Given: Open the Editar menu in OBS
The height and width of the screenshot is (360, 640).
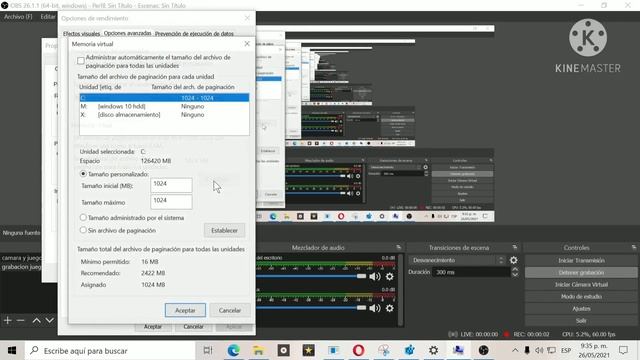Looking at the screenshot, I should coord(48,17).
